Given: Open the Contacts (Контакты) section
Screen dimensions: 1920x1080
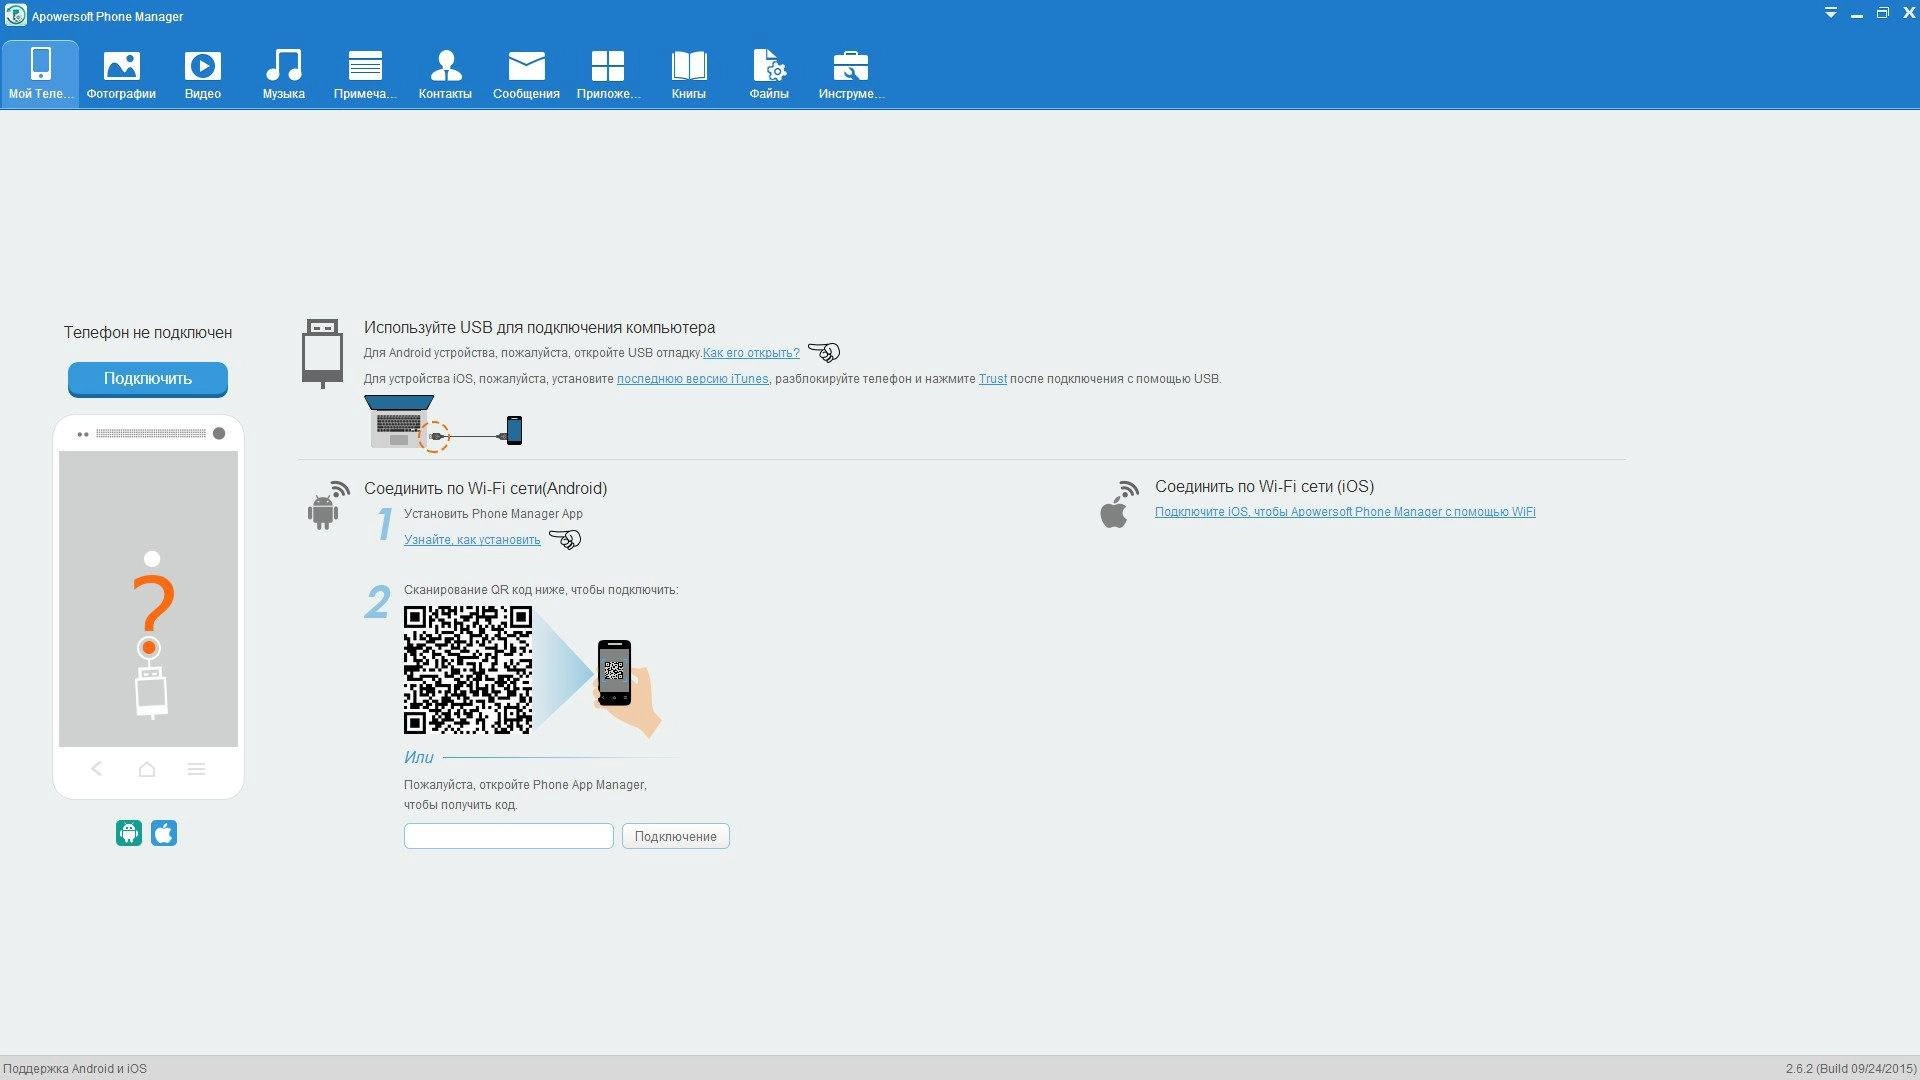Looking at the screenshot, I should coord(445,74).
